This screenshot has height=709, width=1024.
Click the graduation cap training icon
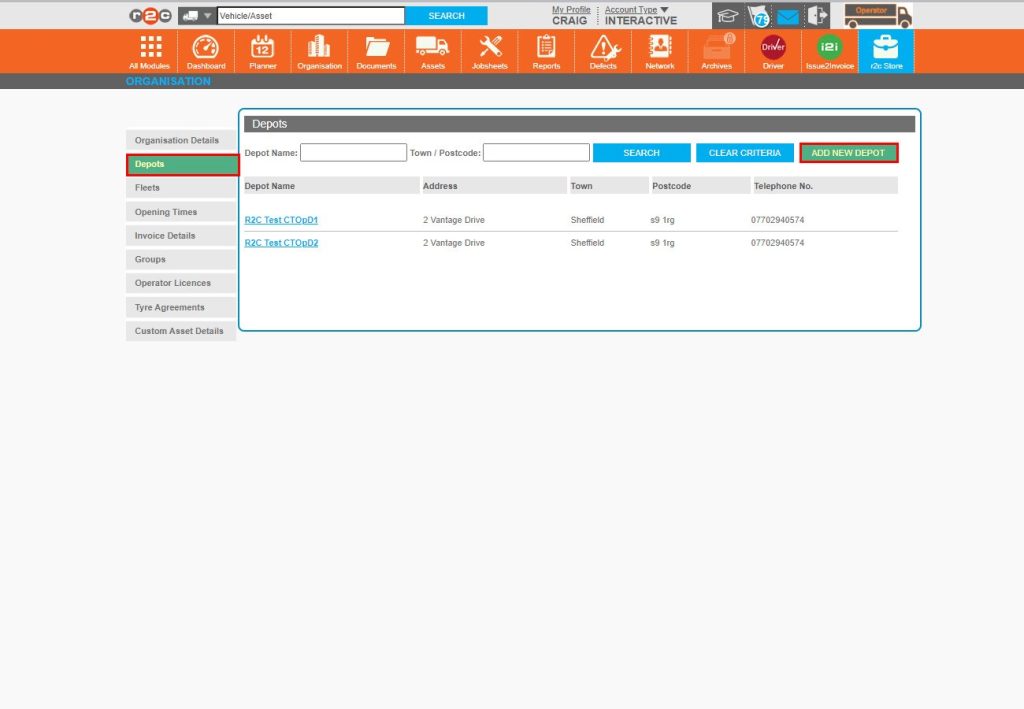(727, 16)
